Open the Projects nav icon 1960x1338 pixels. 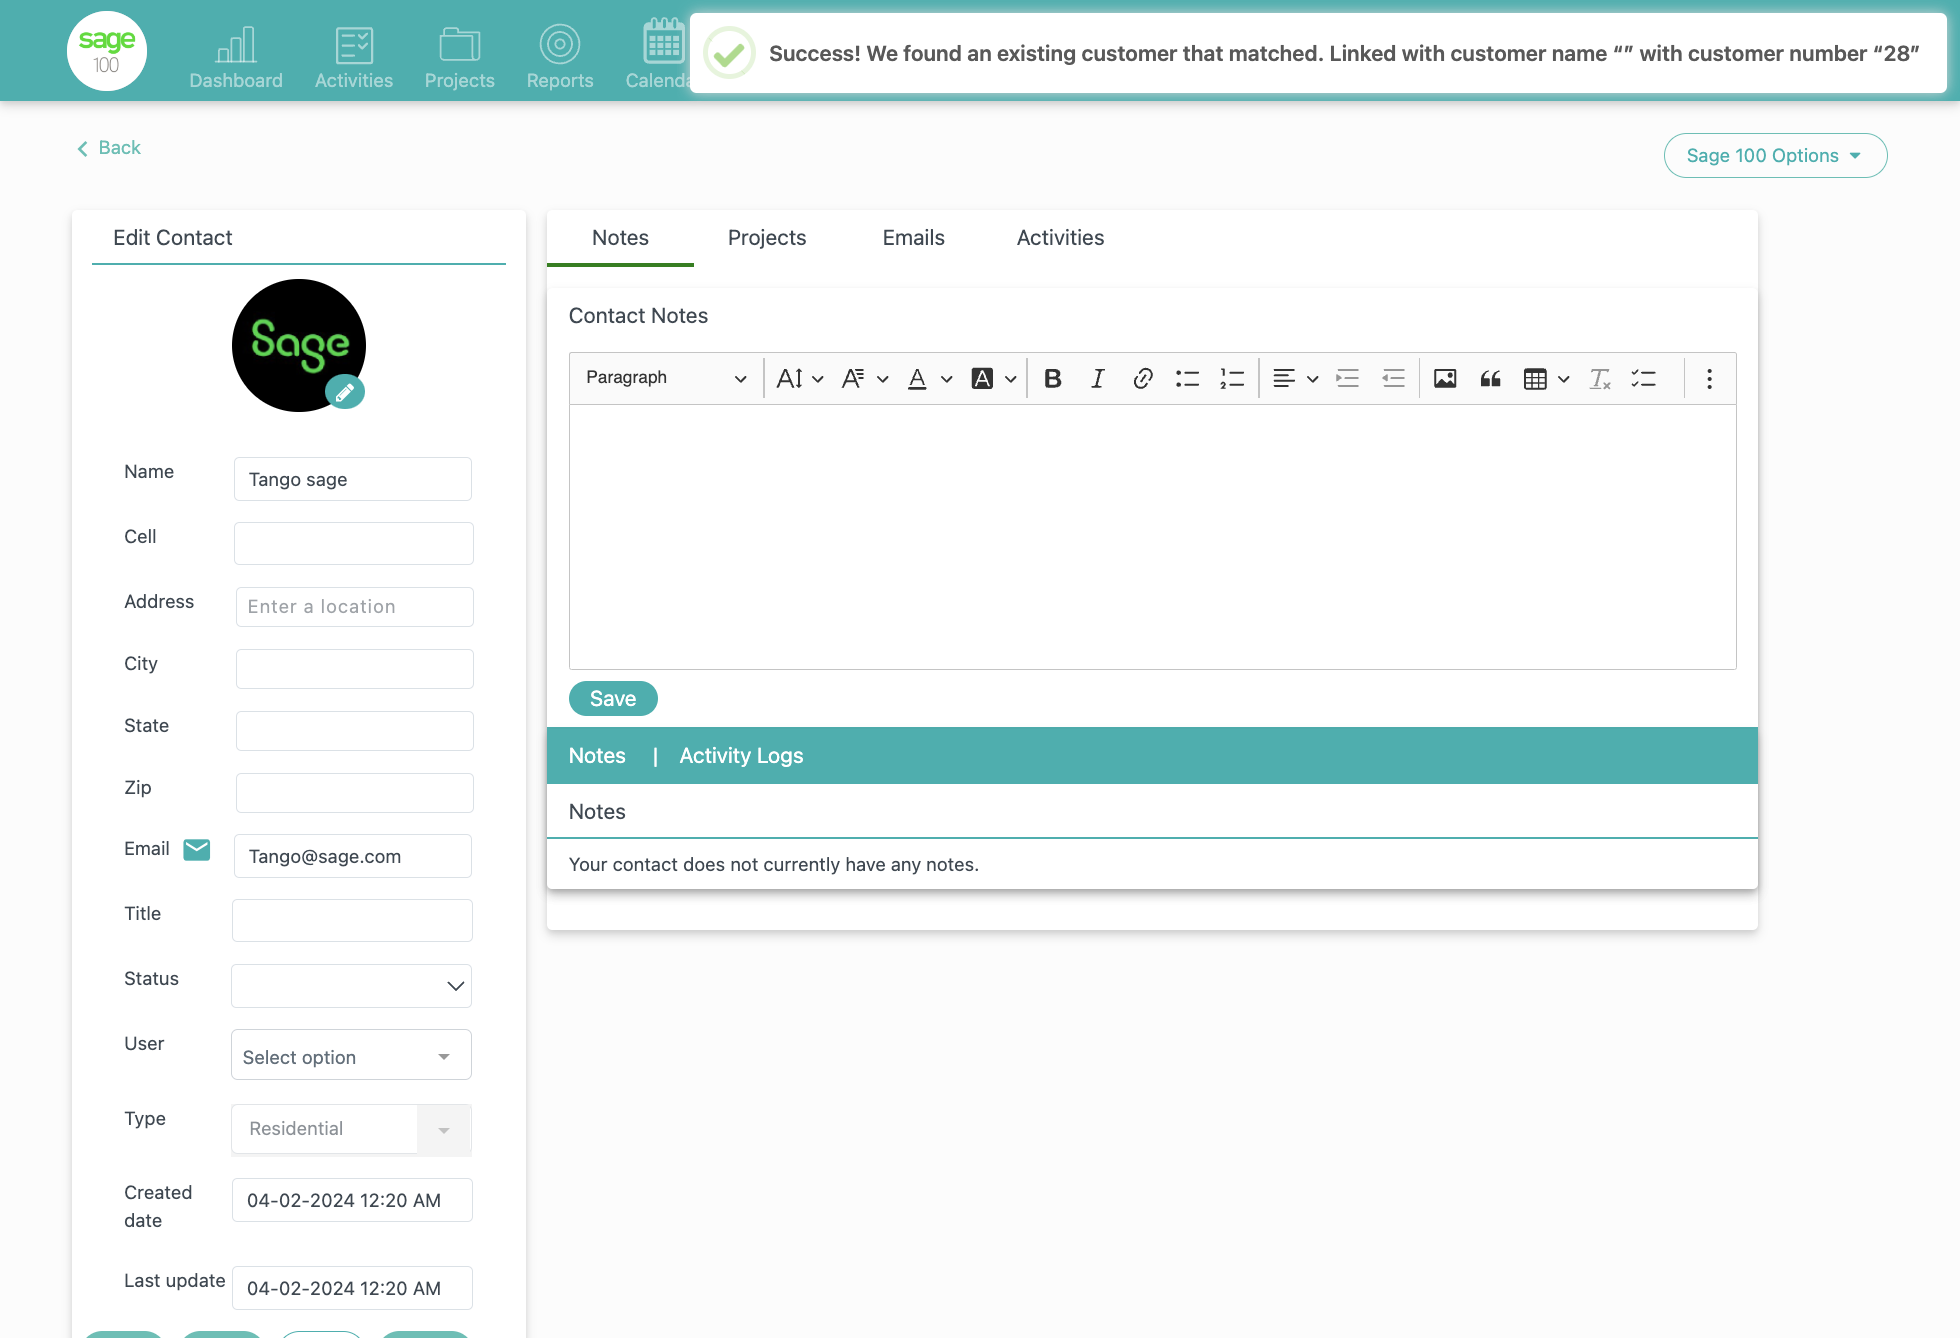460,57
